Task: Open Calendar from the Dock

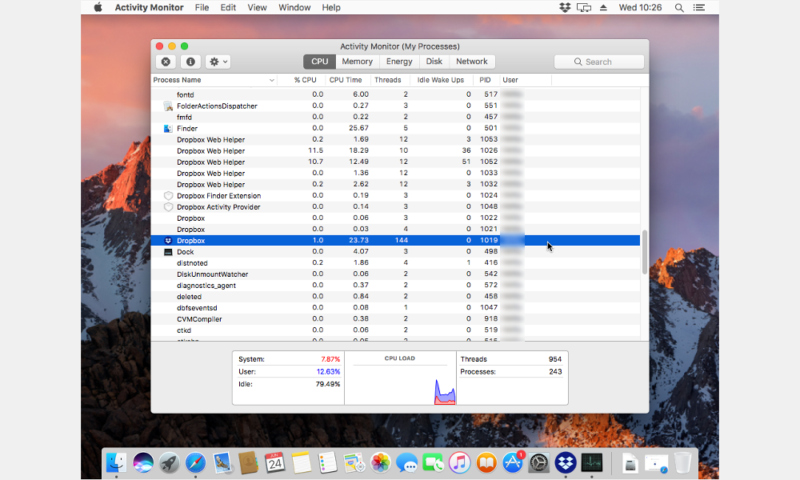Action: [x=274, y=463]
